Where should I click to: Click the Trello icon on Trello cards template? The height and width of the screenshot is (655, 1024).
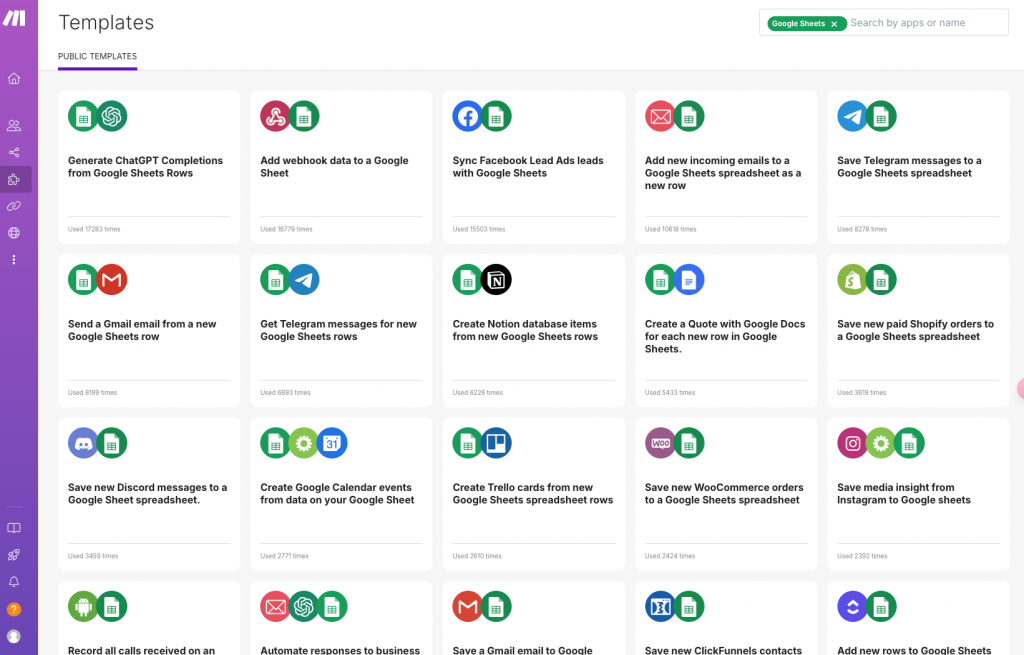(x=496, y=443)
